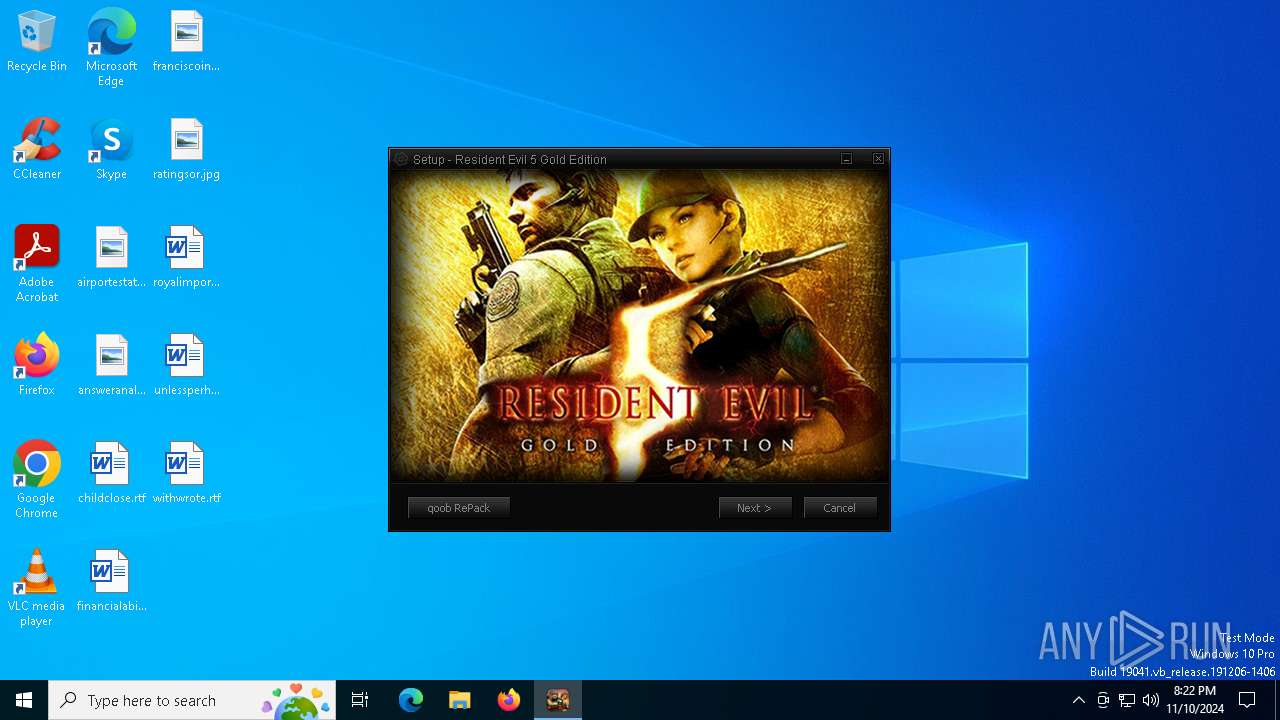This screenshot has width=1280, height=720.
Task: Select the airportestat image file icon
Action: click(x=111, y=257)
